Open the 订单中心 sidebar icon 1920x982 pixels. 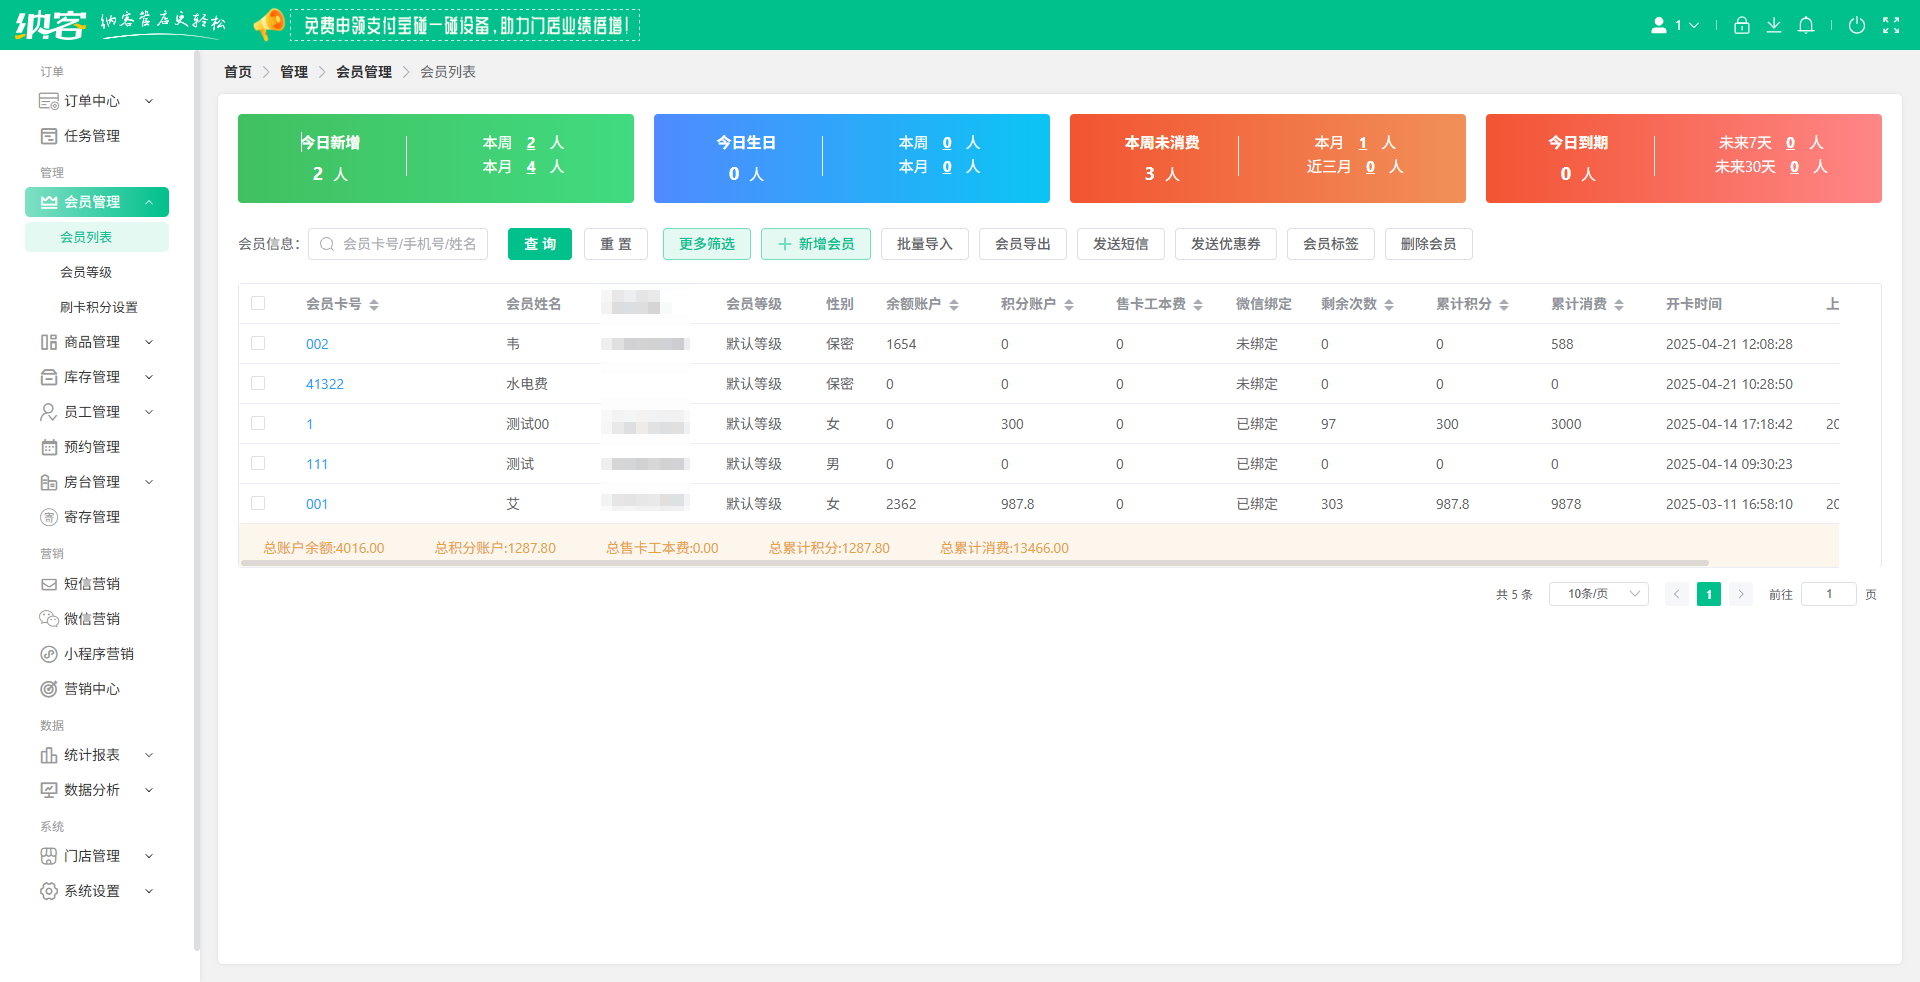click(48, 100)
